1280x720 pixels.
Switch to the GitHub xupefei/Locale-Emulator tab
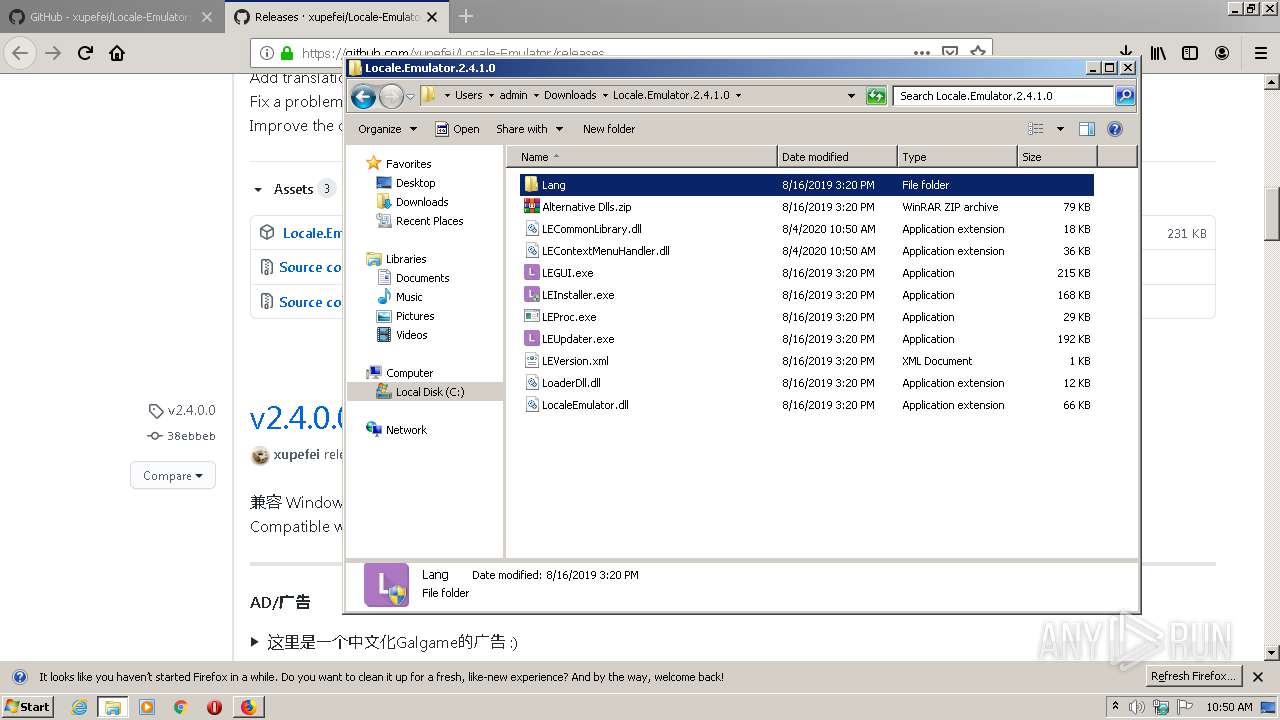[x=110, y=17]
